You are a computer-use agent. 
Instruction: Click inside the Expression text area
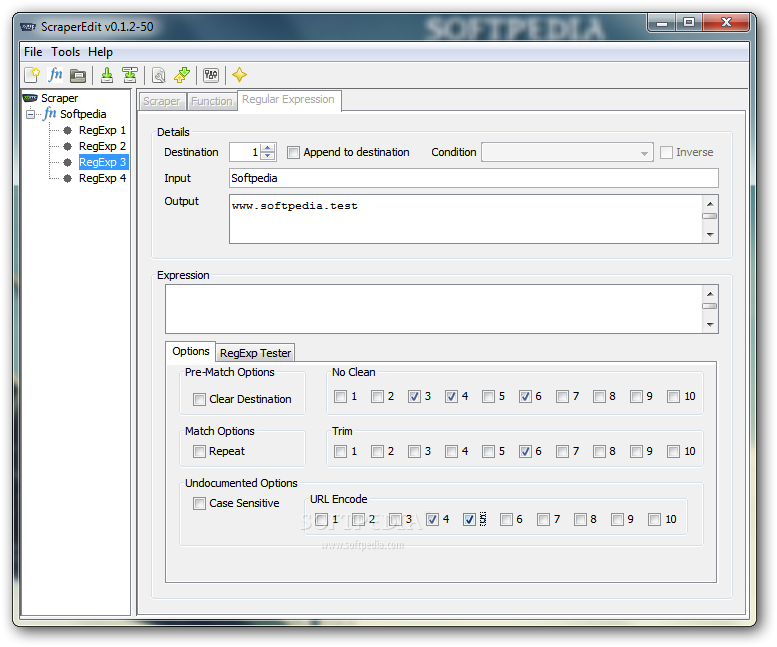pos(434,309)
